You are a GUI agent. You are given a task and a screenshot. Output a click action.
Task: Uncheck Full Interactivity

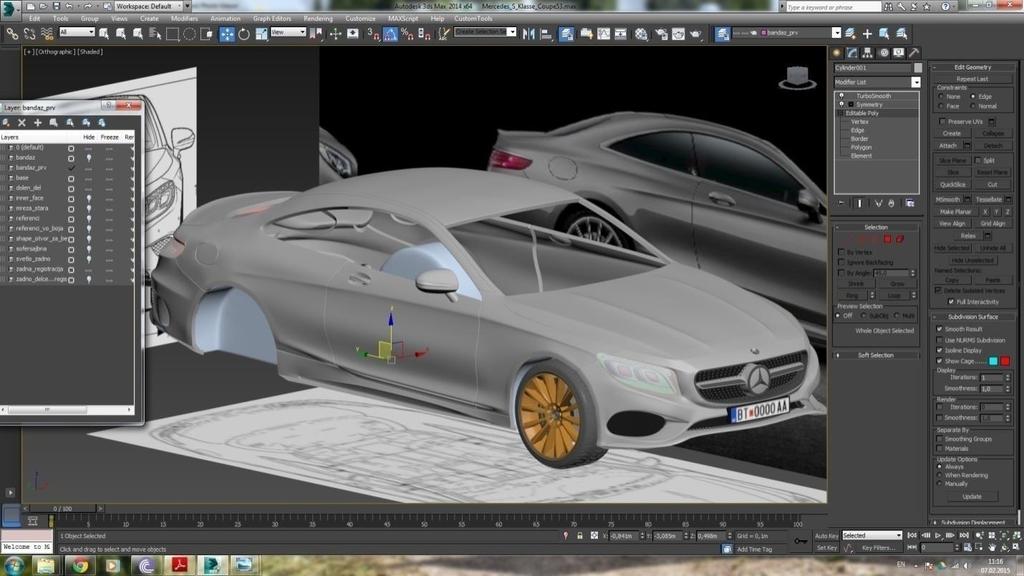coord(951,302)
